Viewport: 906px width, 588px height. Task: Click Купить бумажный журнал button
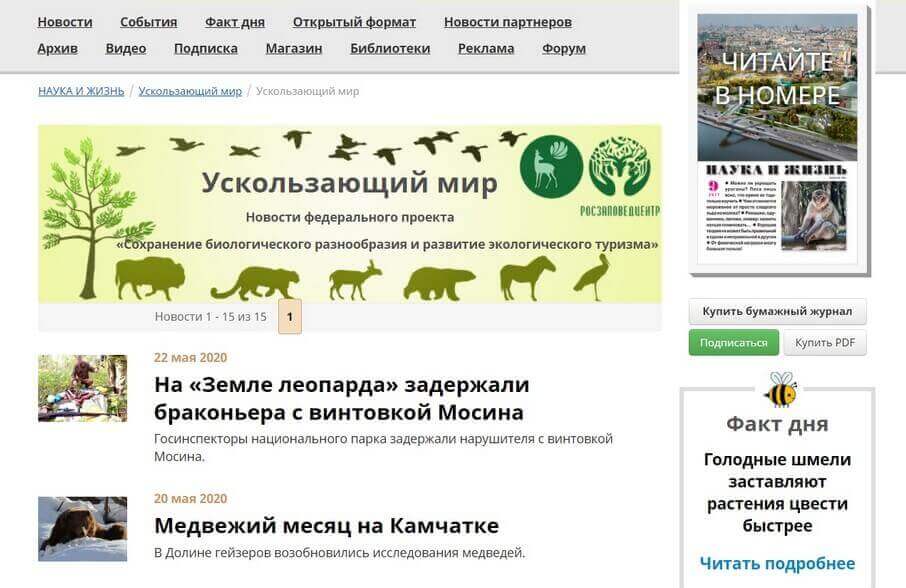pos(777,311)
